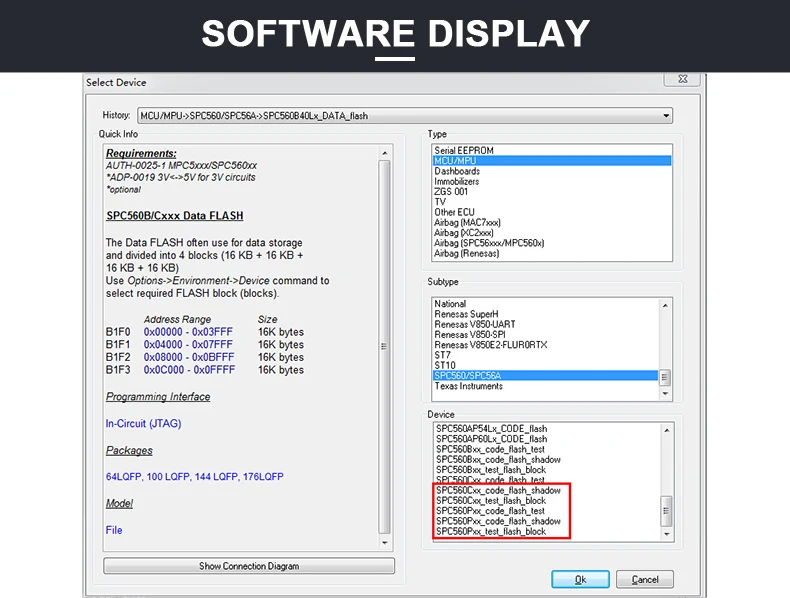This screenshot has height=598, width=790.
Task: Close the Select Device window
Action: [683, 79]
